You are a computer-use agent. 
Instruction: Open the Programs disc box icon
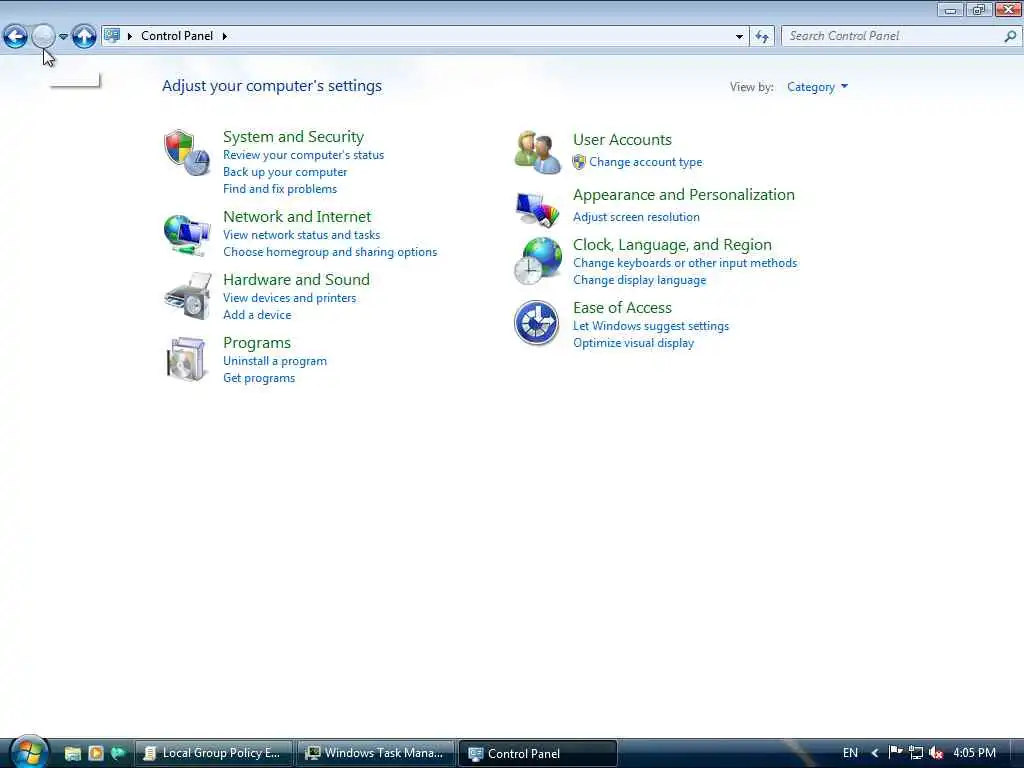[187, 359]
